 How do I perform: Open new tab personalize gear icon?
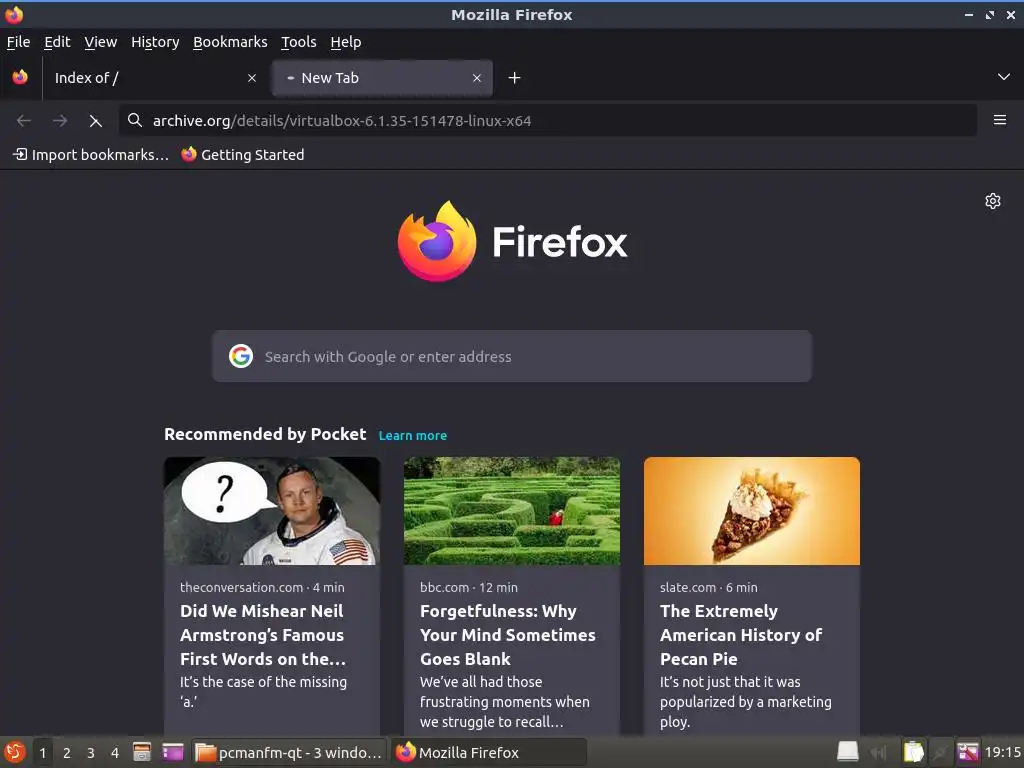(x=993, y=200)
